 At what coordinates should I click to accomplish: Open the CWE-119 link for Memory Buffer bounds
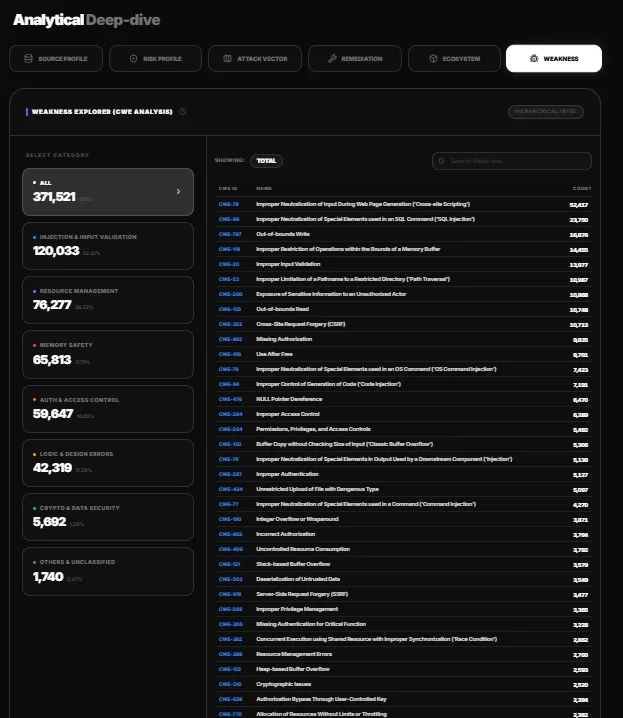[x=229, y=249]
